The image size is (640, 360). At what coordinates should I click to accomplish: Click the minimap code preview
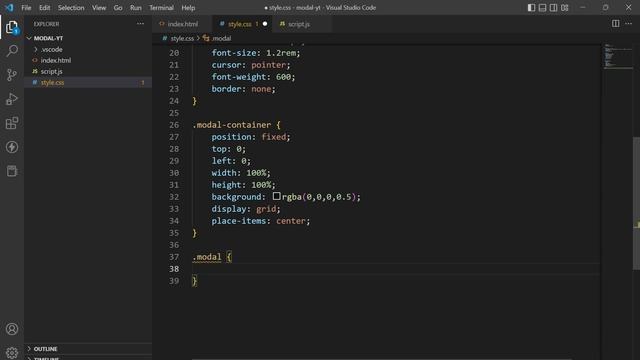pyautogui.click(x=617, y=56)
